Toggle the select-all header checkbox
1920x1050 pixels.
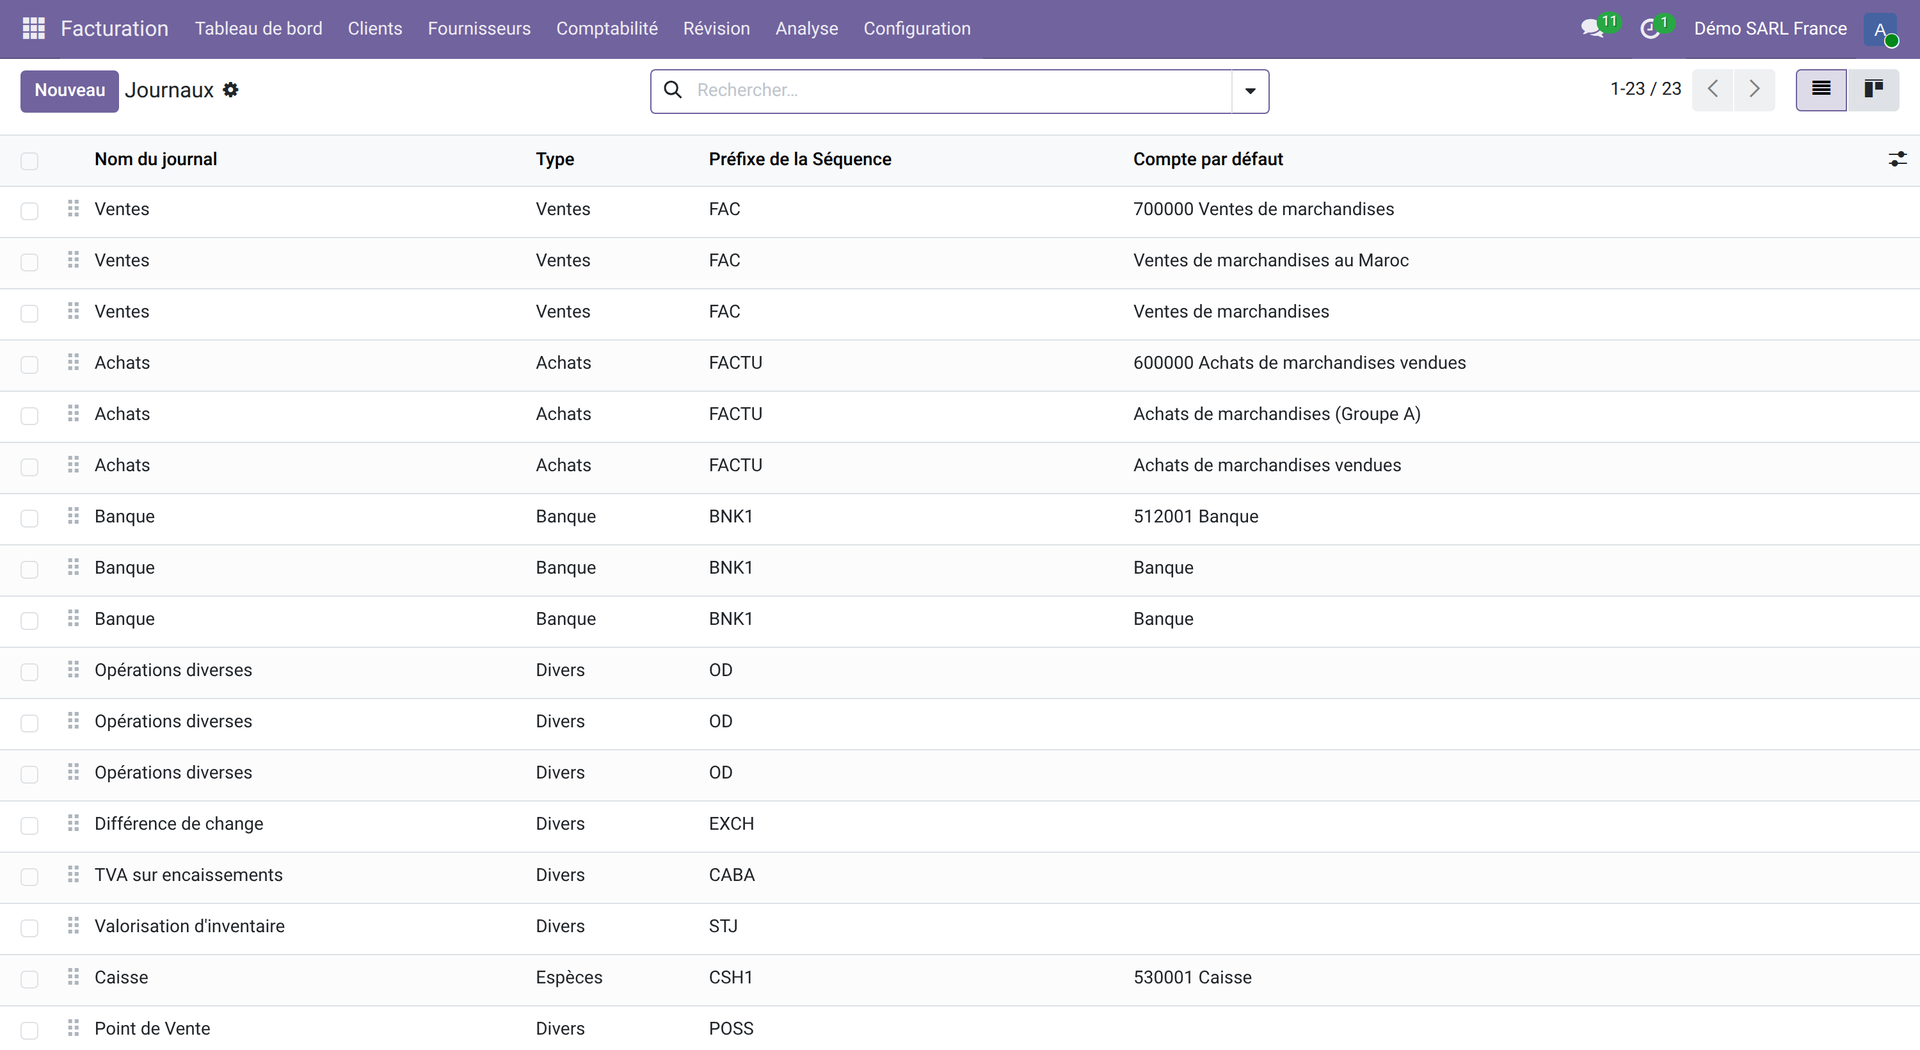[x=29, y=161]
